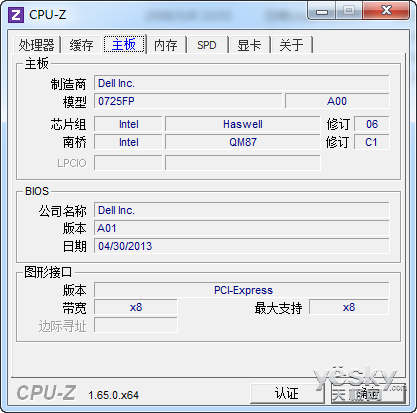Click the graphics interface version PCI-Express field
This screenshot has height=413, width=417.
242,290
